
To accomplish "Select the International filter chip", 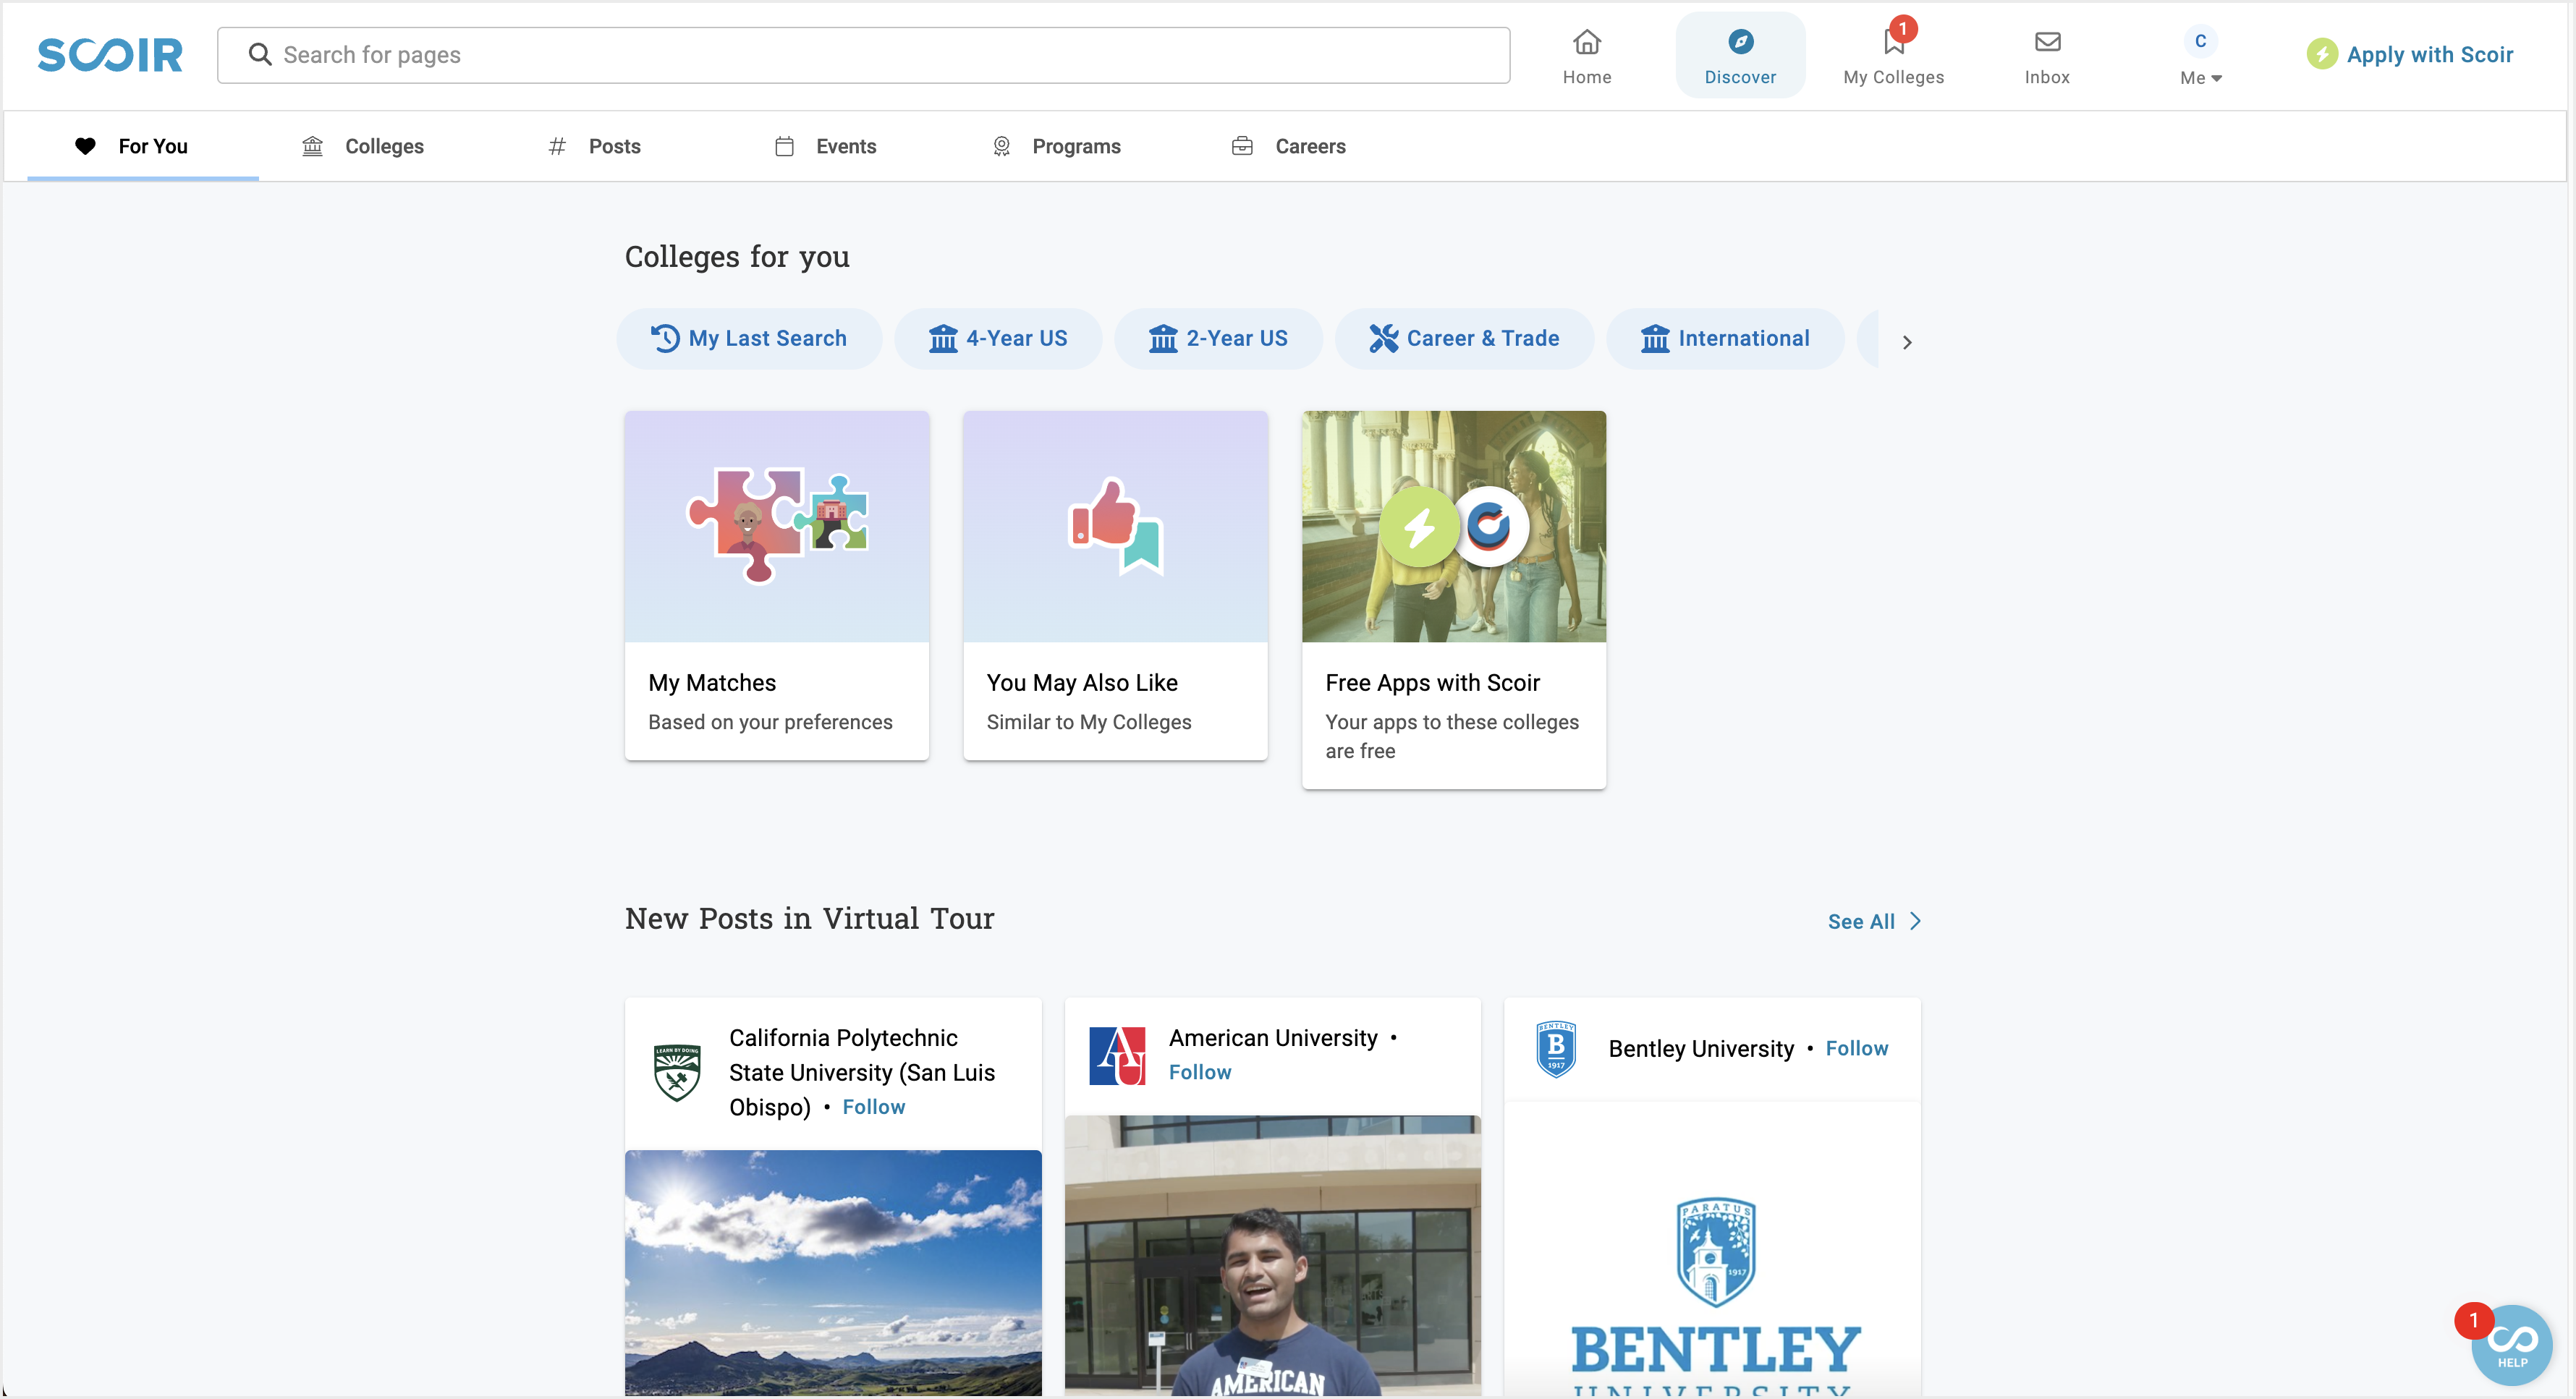I will point(1725,338).
